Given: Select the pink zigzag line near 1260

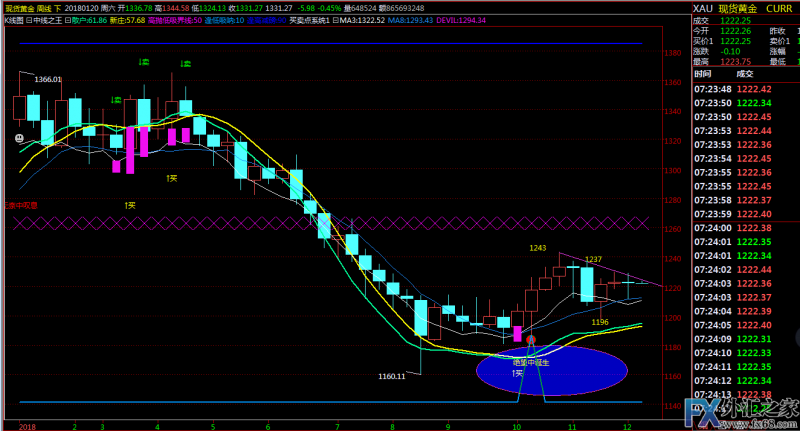Looking at the screenshot, I should coord(330,220).
